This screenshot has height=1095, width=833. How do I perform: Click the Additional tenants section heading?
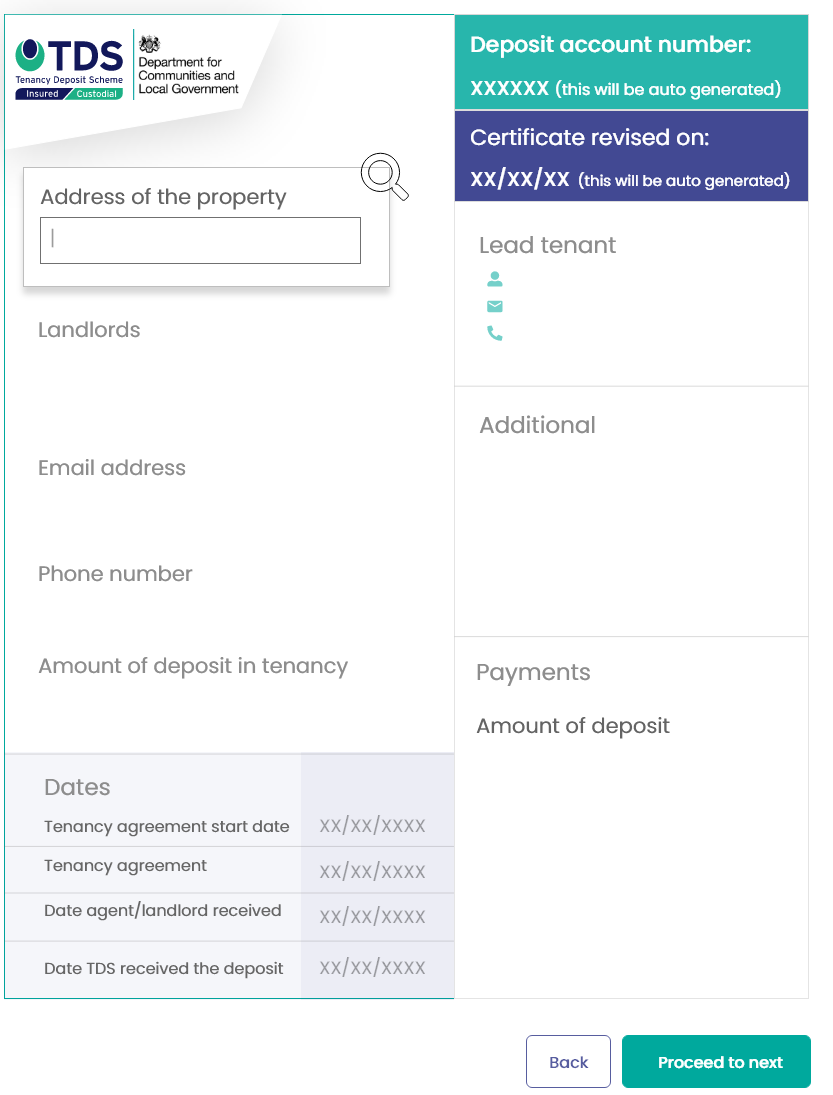[537, 425]
